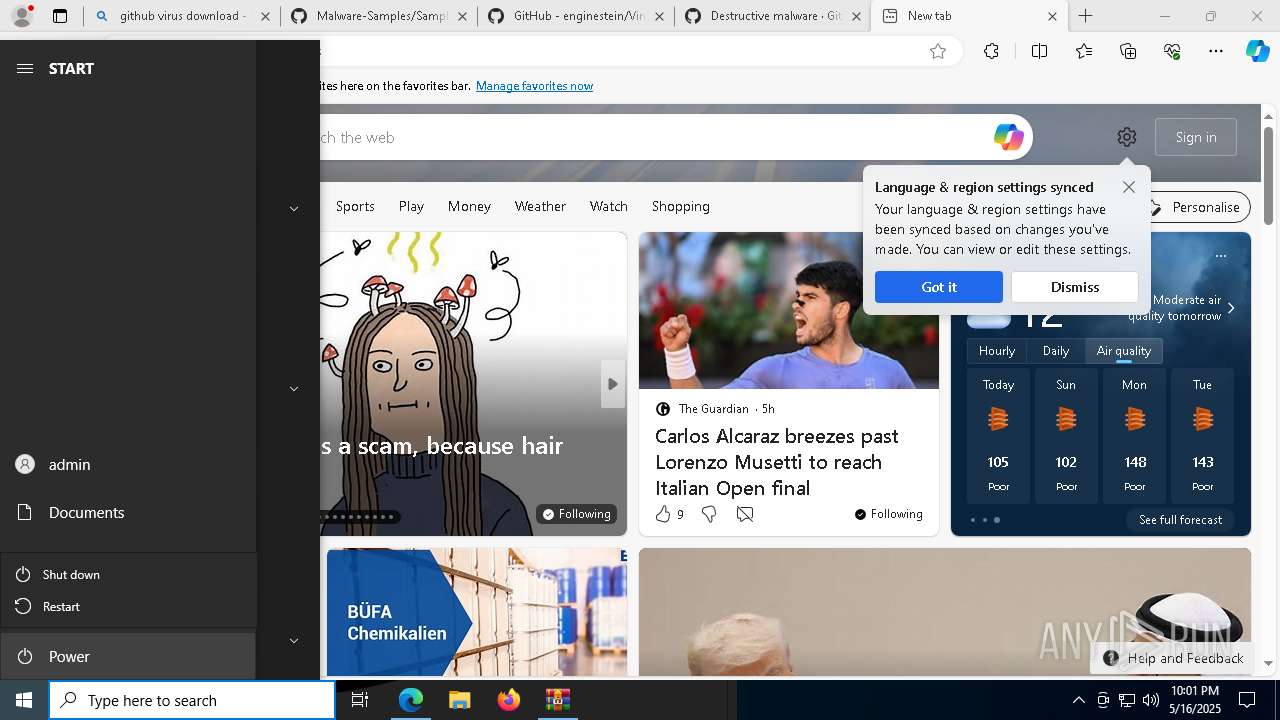Select the Power button in Start

(x=128, y=656)
